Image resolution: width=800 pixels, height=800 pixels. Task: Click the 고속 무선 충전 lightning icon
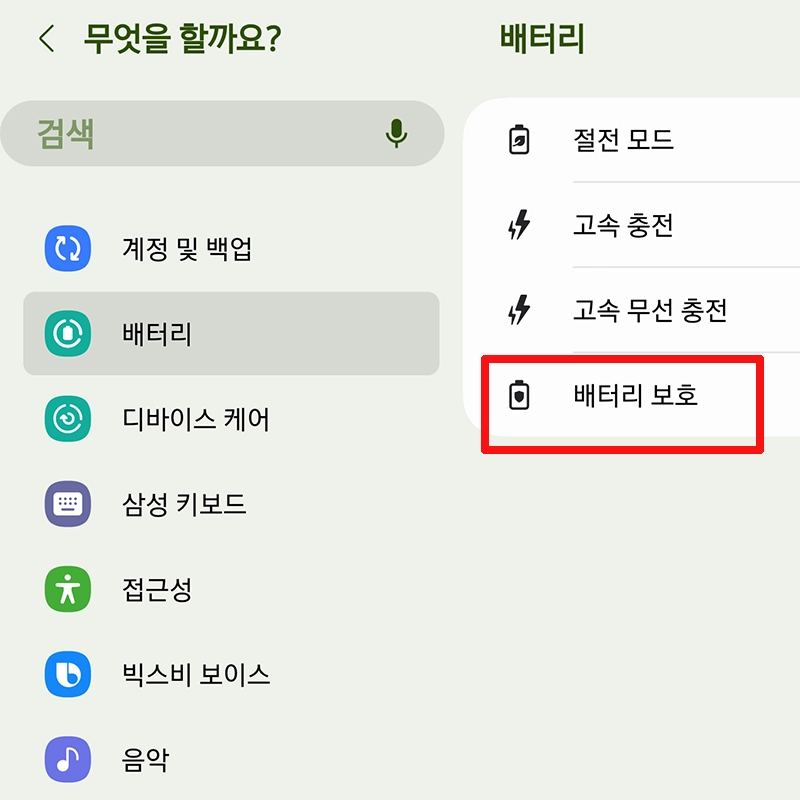click(x=518, y=311)
